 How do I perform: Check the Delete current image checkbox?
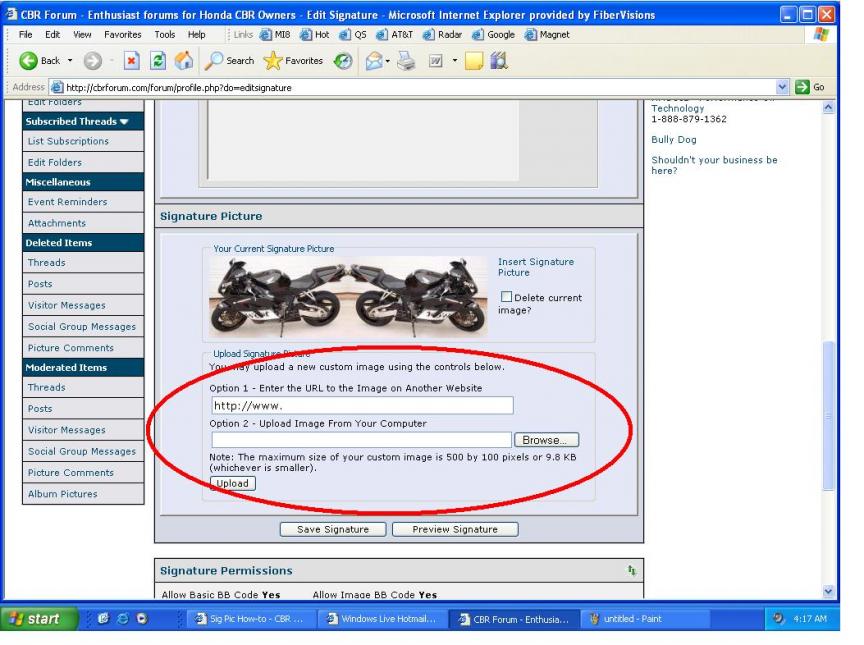click(x=506, y=298)
